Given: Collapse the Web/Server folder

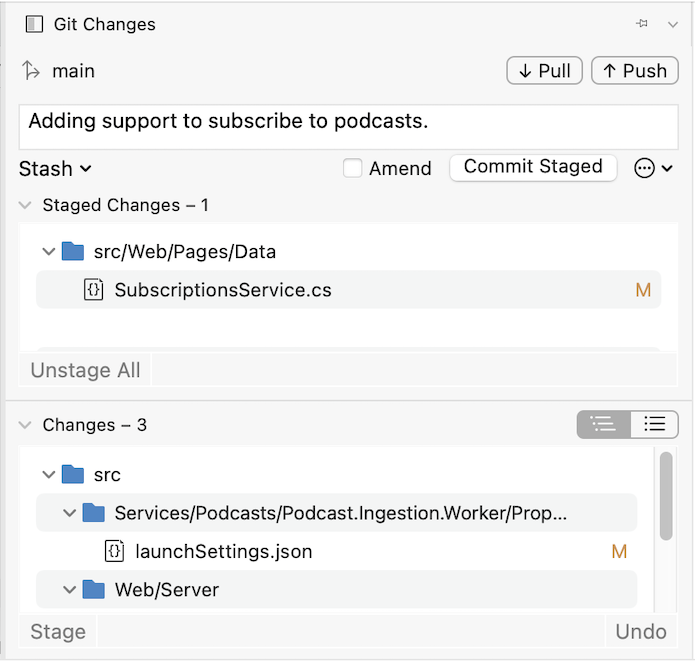Looking at the screenshot, I should pyautogui.click(x=69, y=590).
